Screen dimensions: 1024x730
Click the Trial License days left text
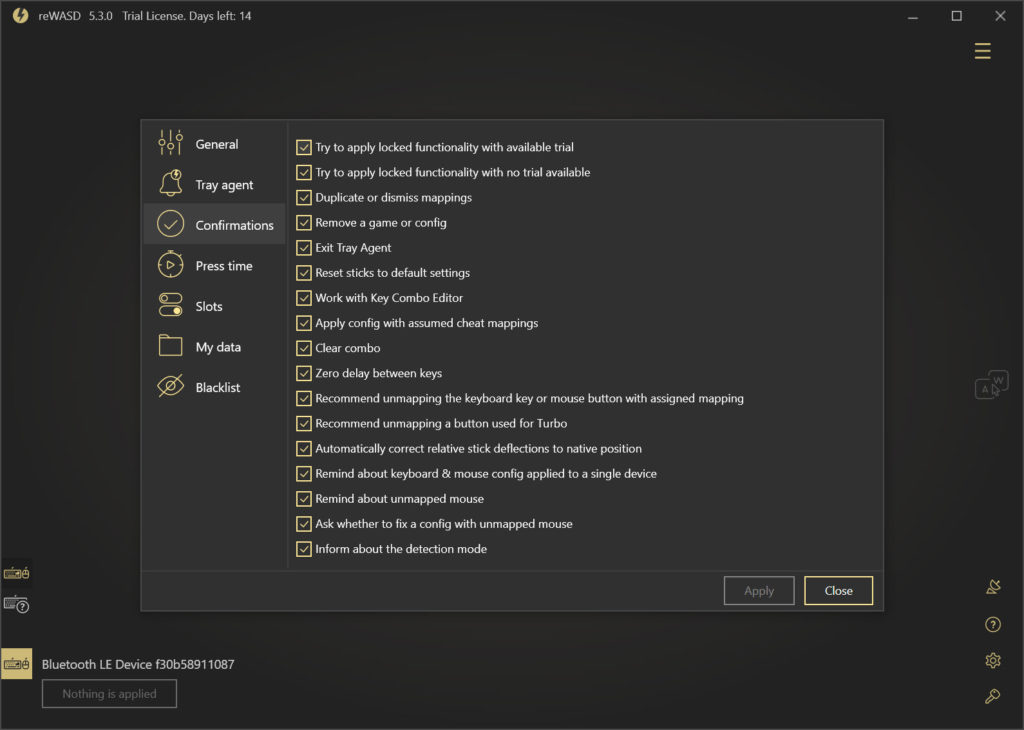tap(187, 16)
